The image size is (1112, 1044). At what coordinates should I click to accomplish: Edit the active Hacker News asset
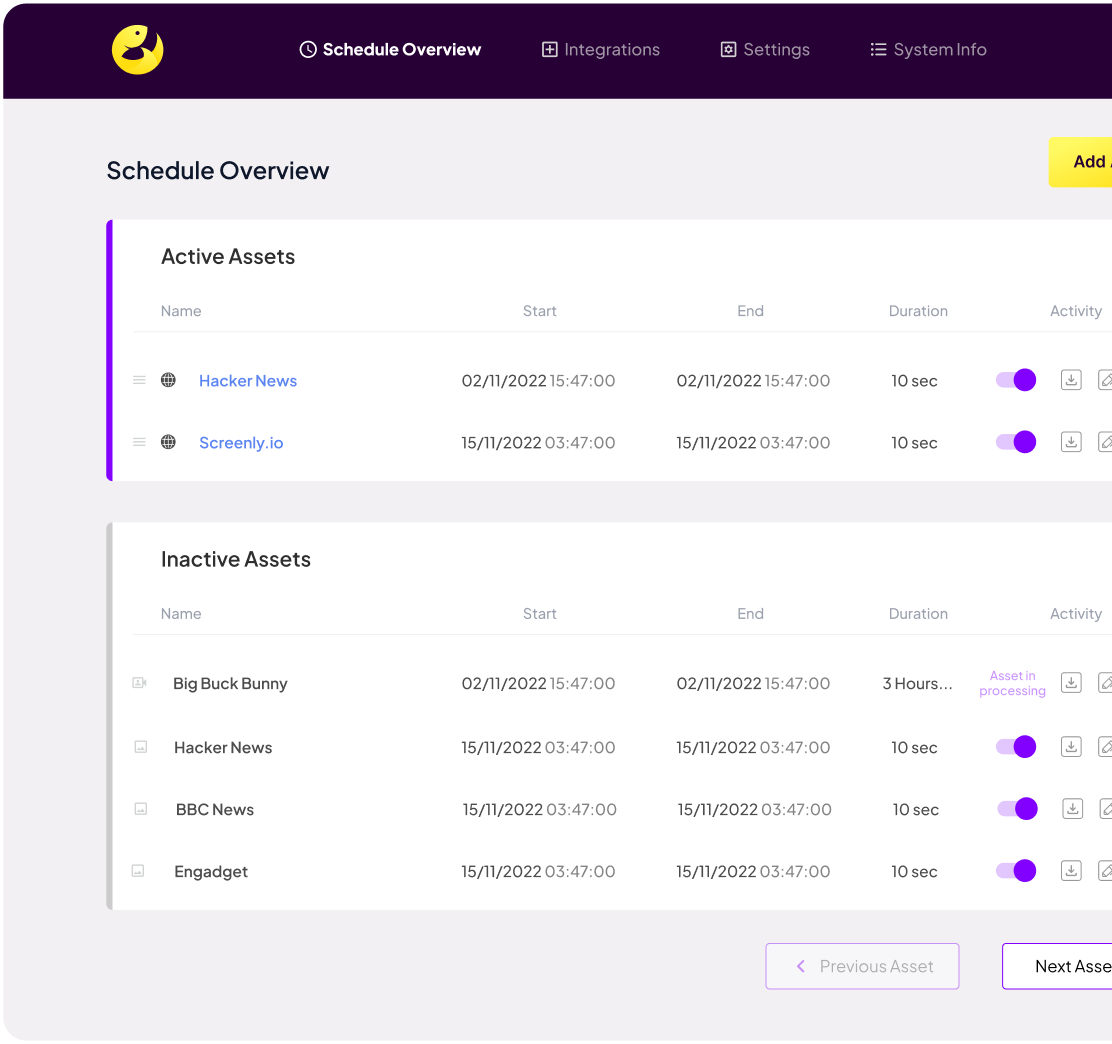(1105, 380)
